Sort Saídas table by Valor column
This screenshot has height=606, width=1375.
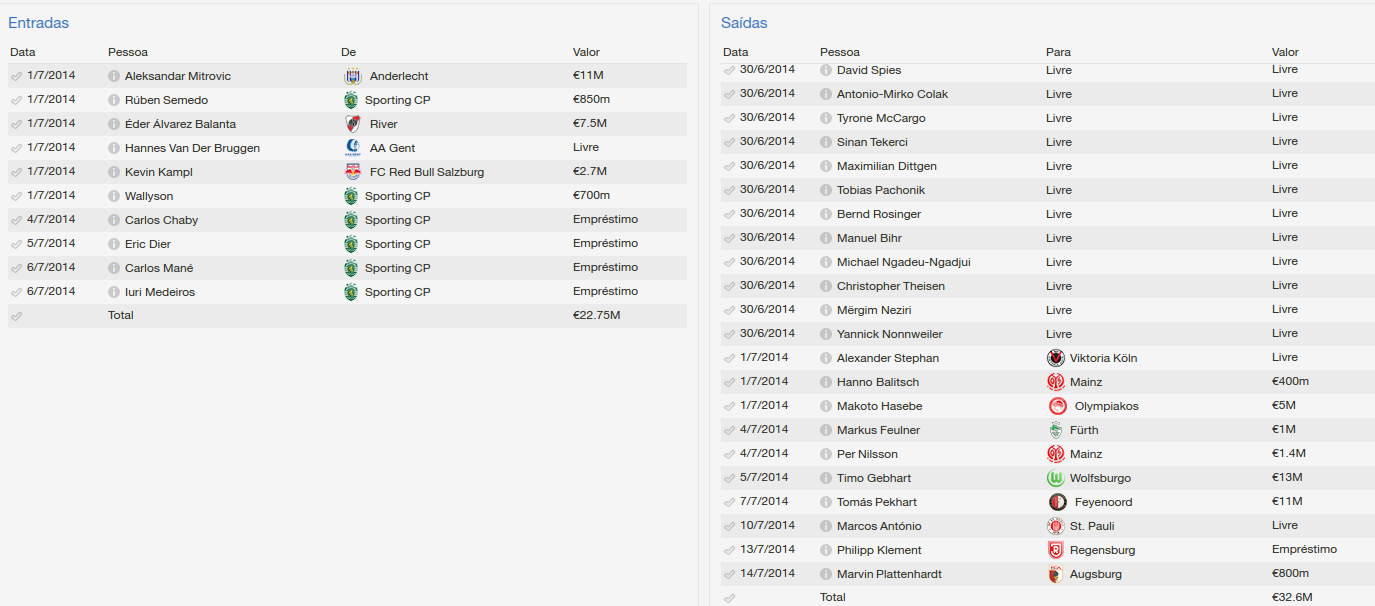click(1285, 52)
